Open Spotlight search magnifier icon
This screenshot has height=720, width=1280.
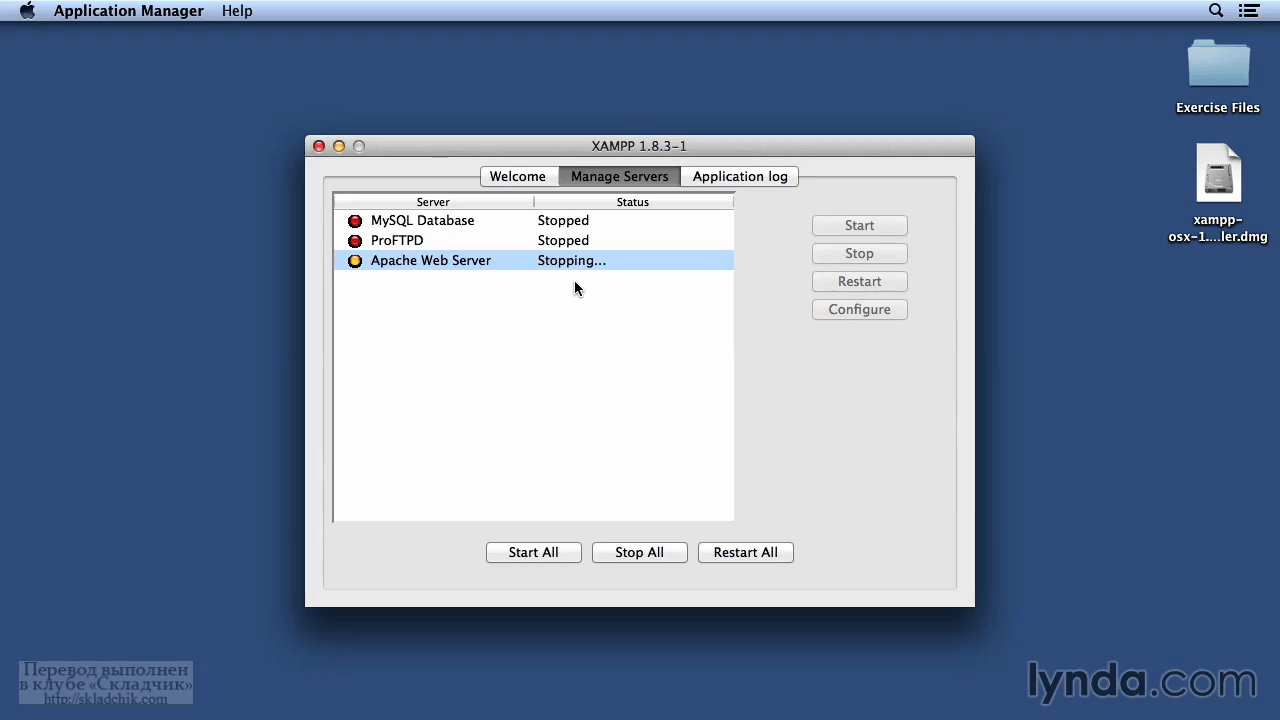coord(1216,11)
